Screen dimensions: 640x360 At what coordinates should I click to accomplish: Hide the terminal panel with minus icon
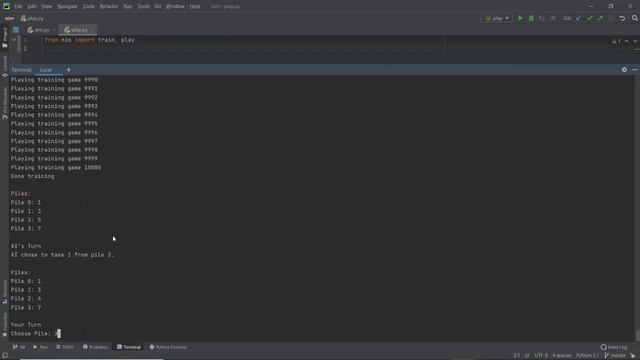pos(635,70)
